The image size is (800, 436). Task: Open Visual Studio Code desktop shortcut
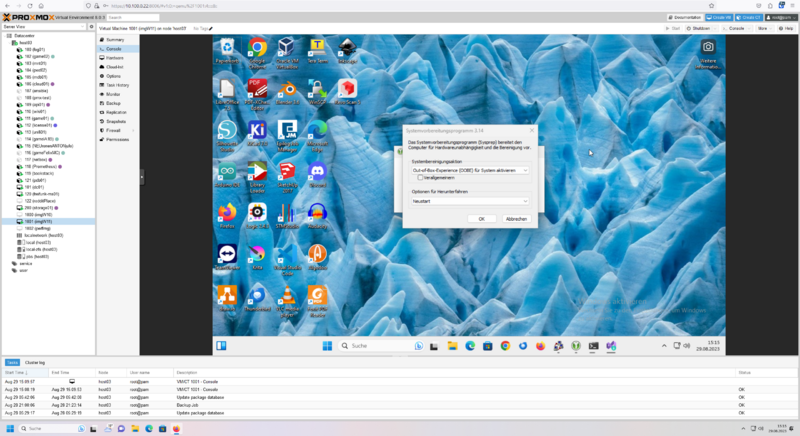tap(287, 260)
